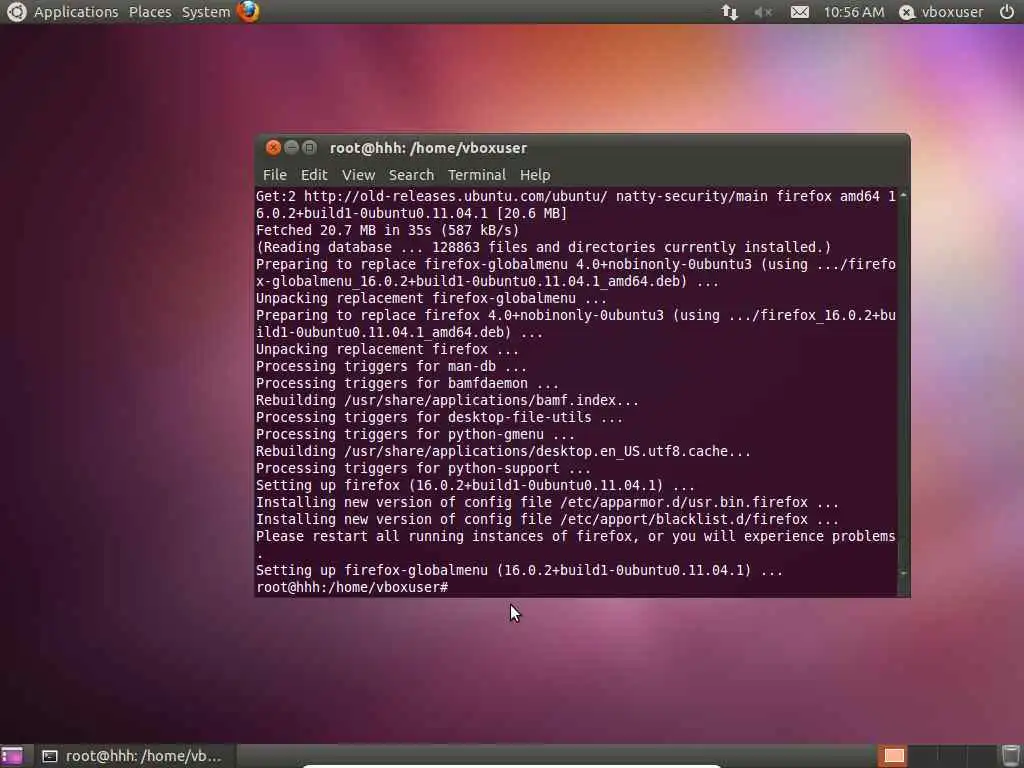The height and width of the screenshot is (768, 1024).
Task: Open the network connections indicator
Action: [729, 12]
